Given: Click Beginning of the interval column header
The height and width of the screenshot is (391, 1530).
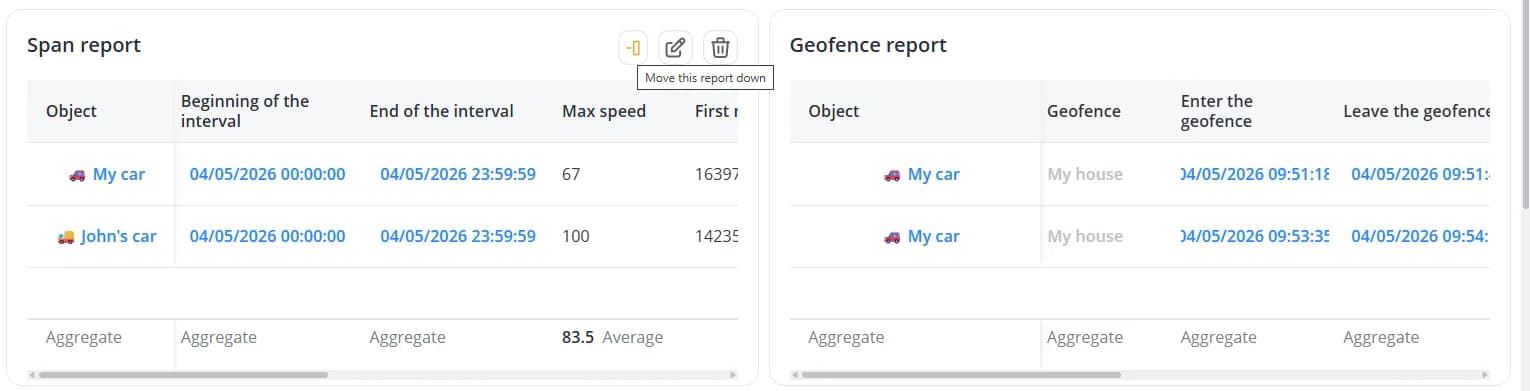Looking at the screenshot, I should pos(245,111).
